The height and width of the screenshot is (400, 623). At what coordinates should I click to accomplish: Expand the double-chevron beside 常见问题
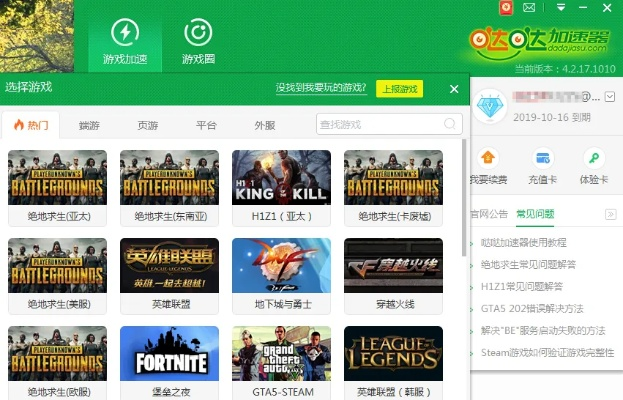(609, 215)
